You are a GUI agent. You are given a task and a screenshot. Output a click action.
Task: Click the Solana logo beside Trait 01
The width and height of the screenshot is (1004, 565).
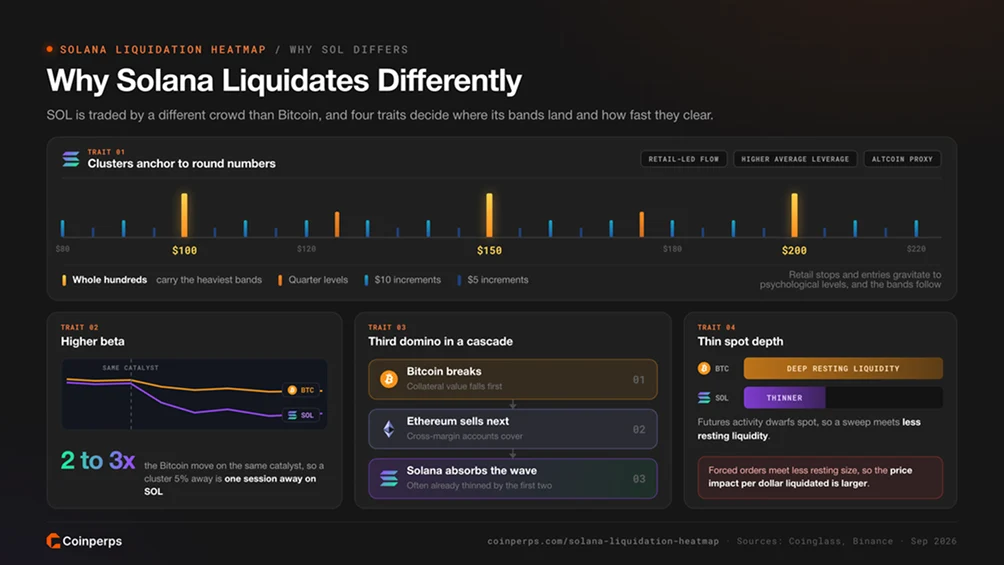(x=70, y=159)
